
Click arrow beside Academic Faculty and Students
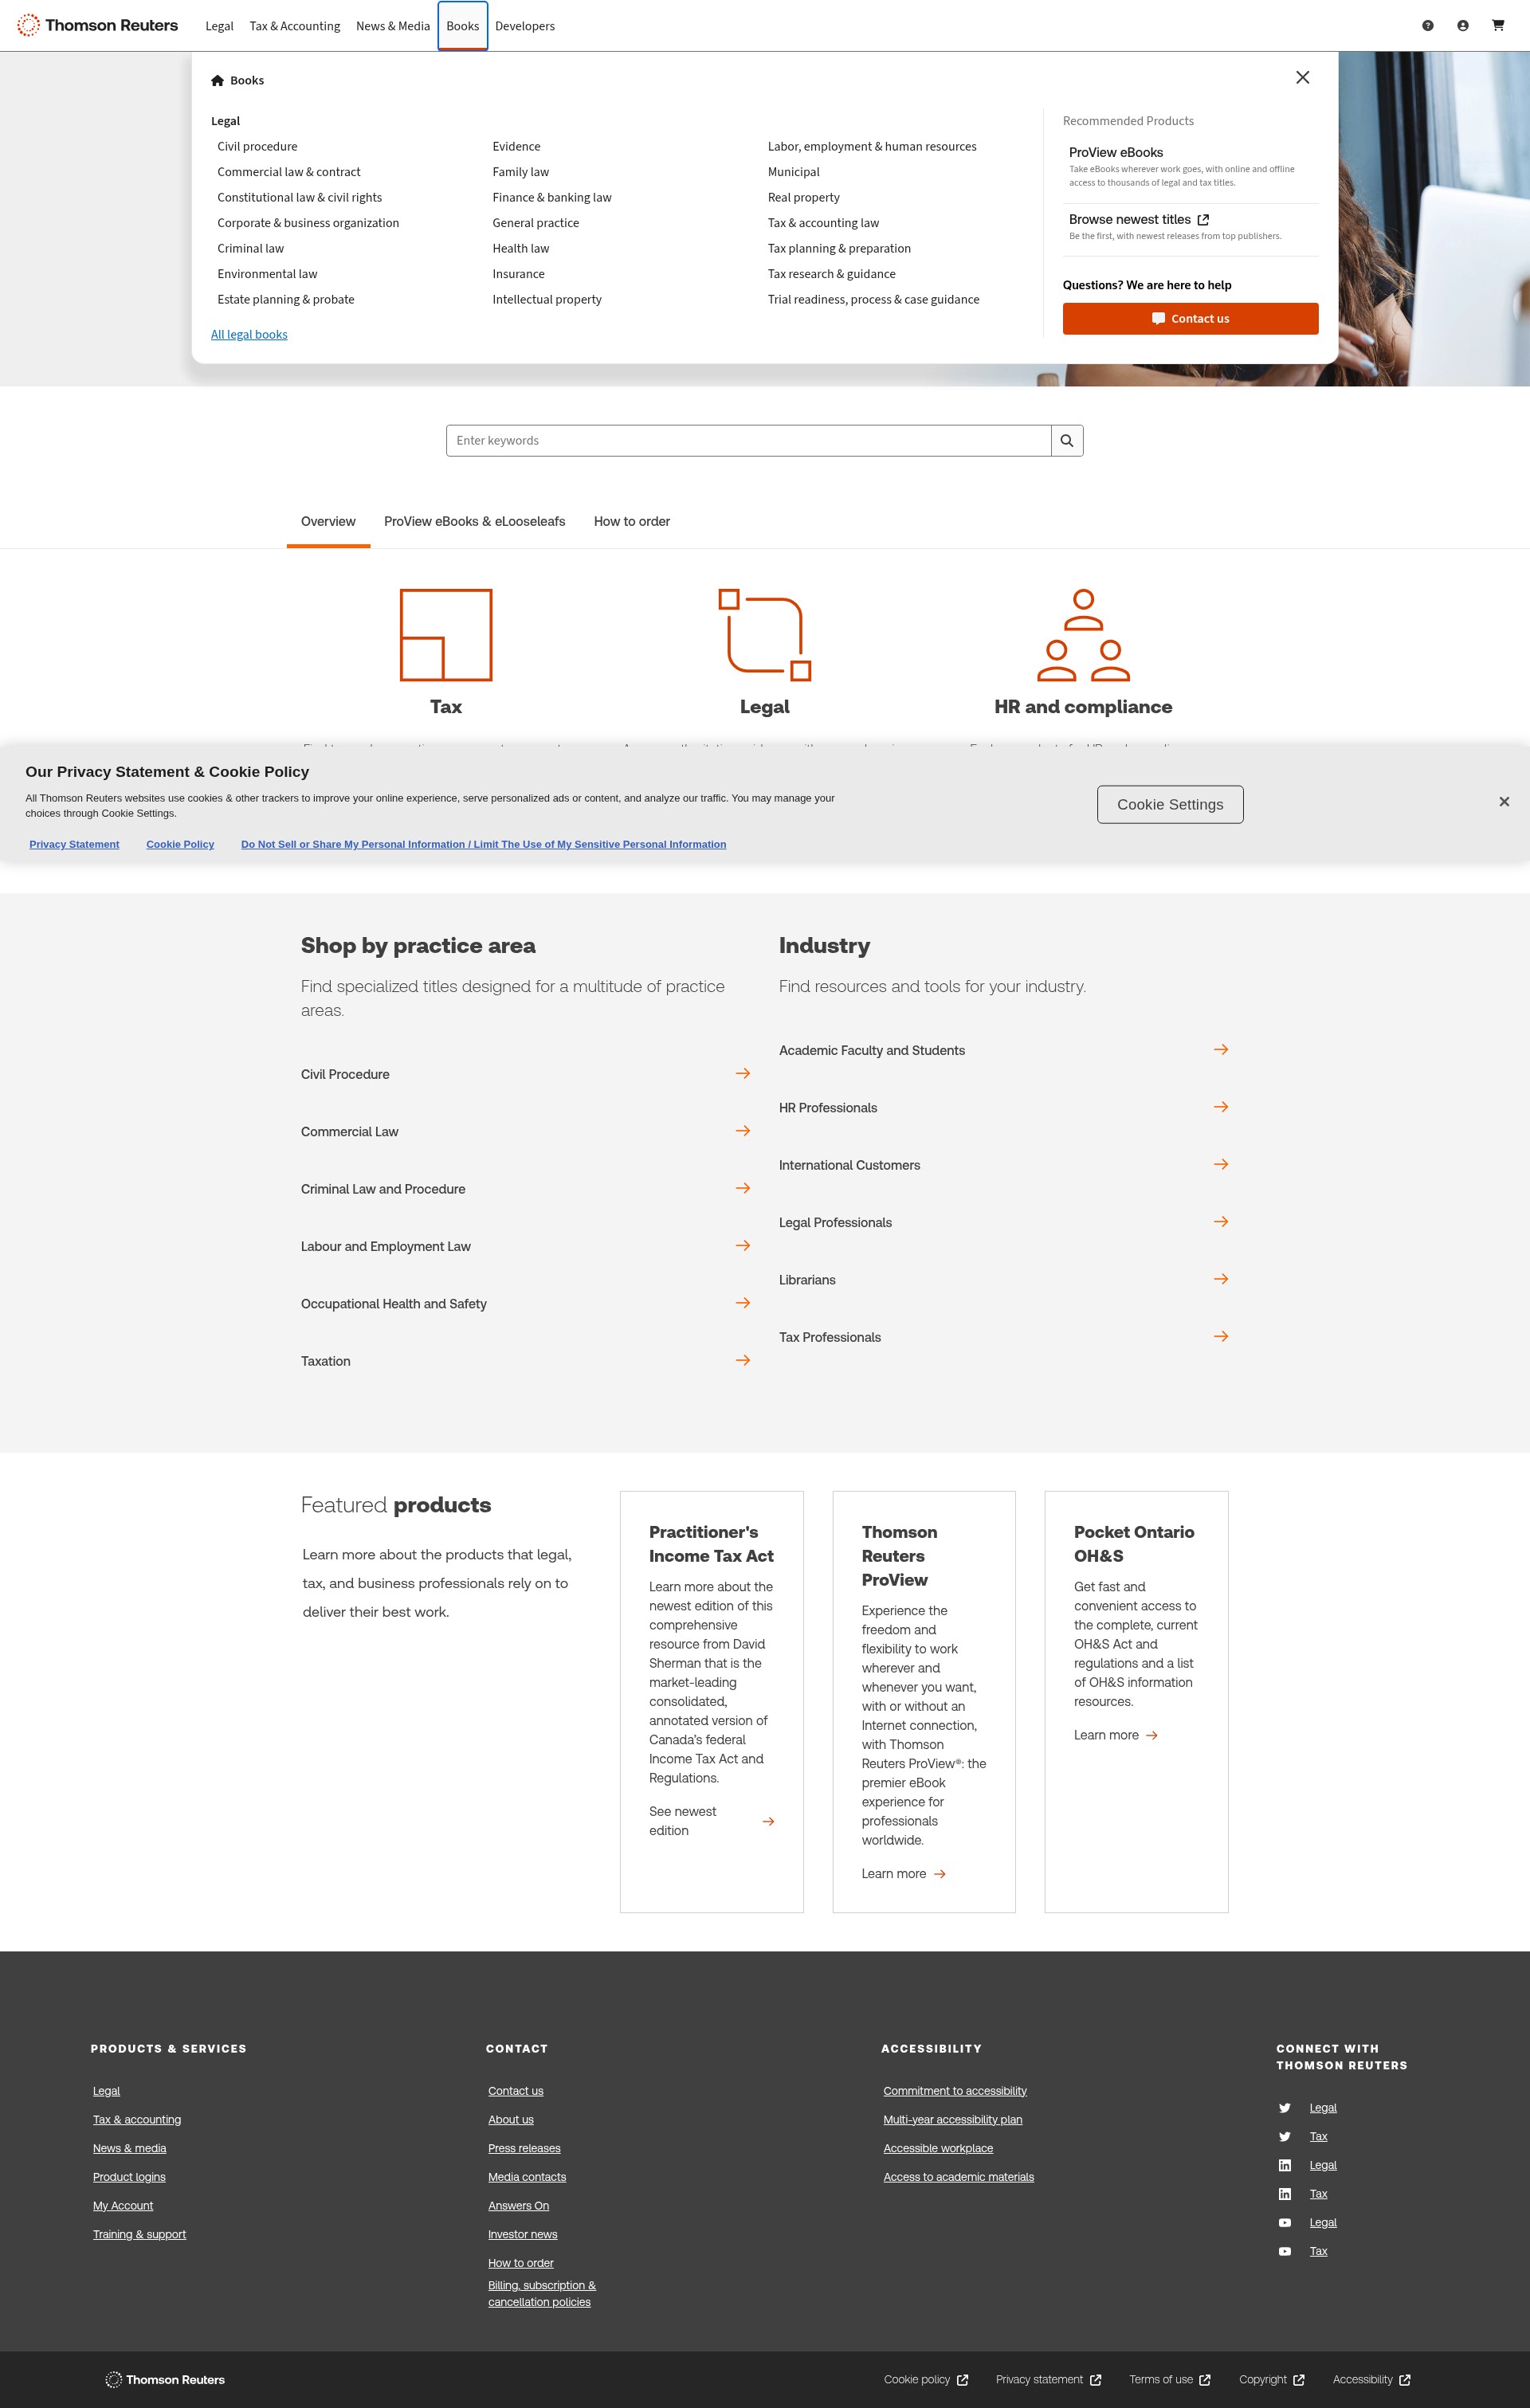[x=1220, y=1049]
